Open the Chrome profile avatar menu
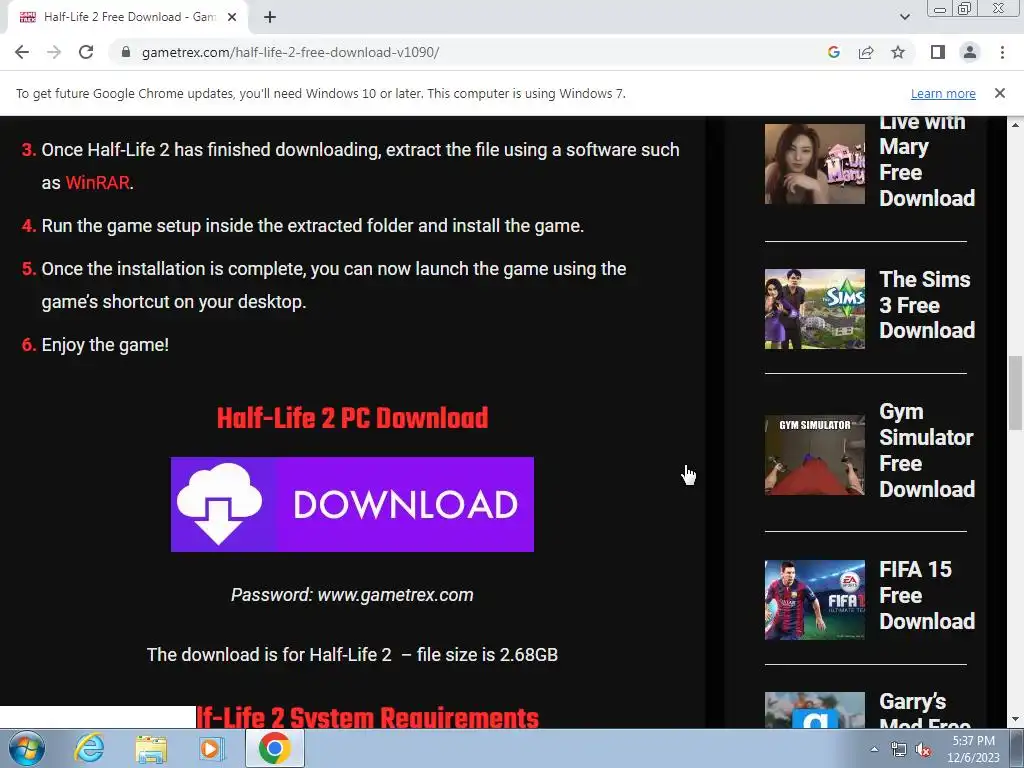This screenshot has height=768, width=1024. (970, 52)
